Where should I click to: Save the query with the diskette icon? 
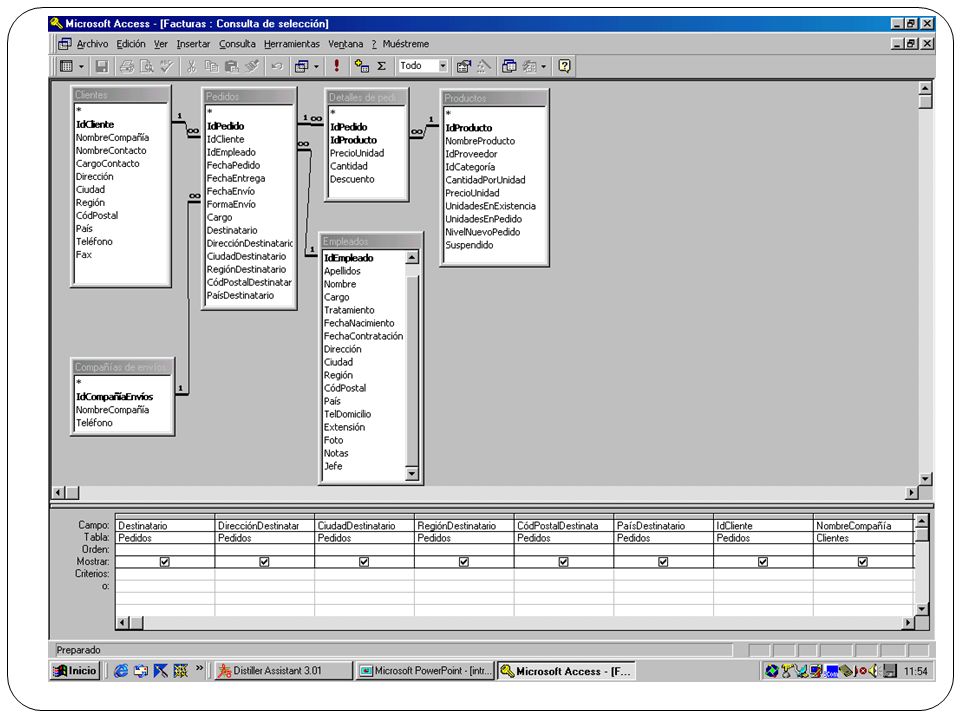102,66
